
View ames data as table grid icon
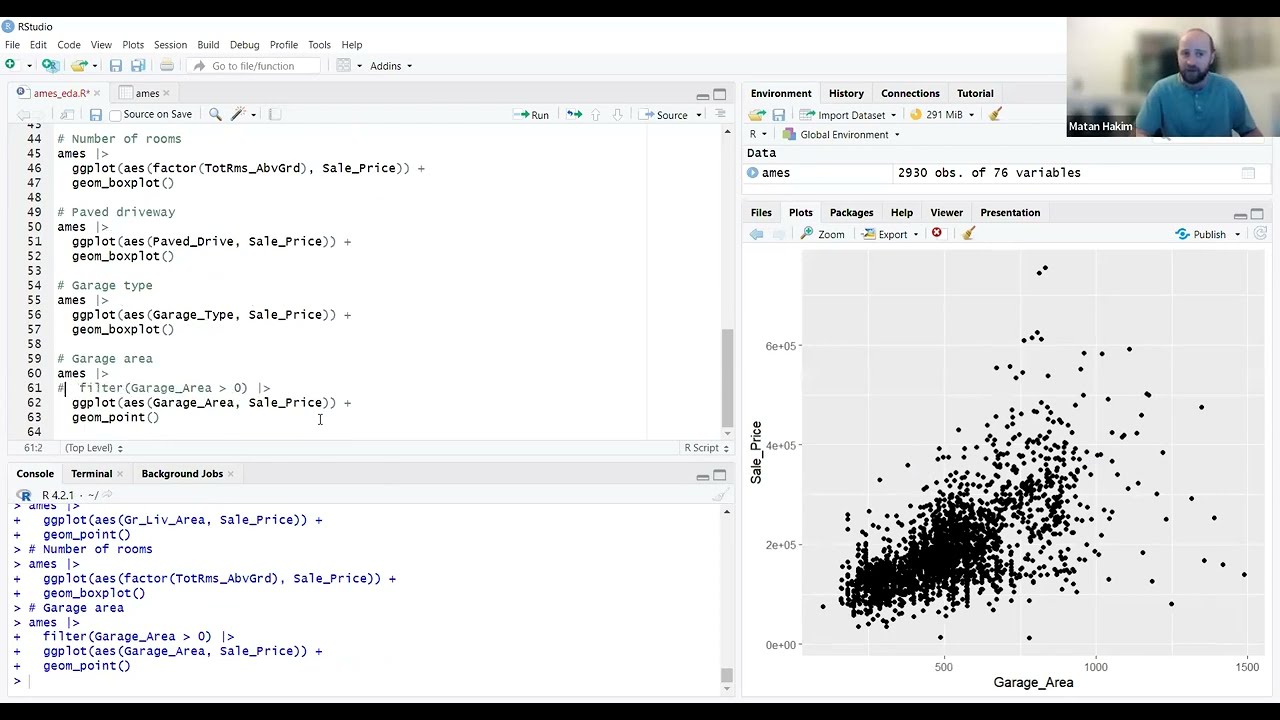(x=1248, y=173)
